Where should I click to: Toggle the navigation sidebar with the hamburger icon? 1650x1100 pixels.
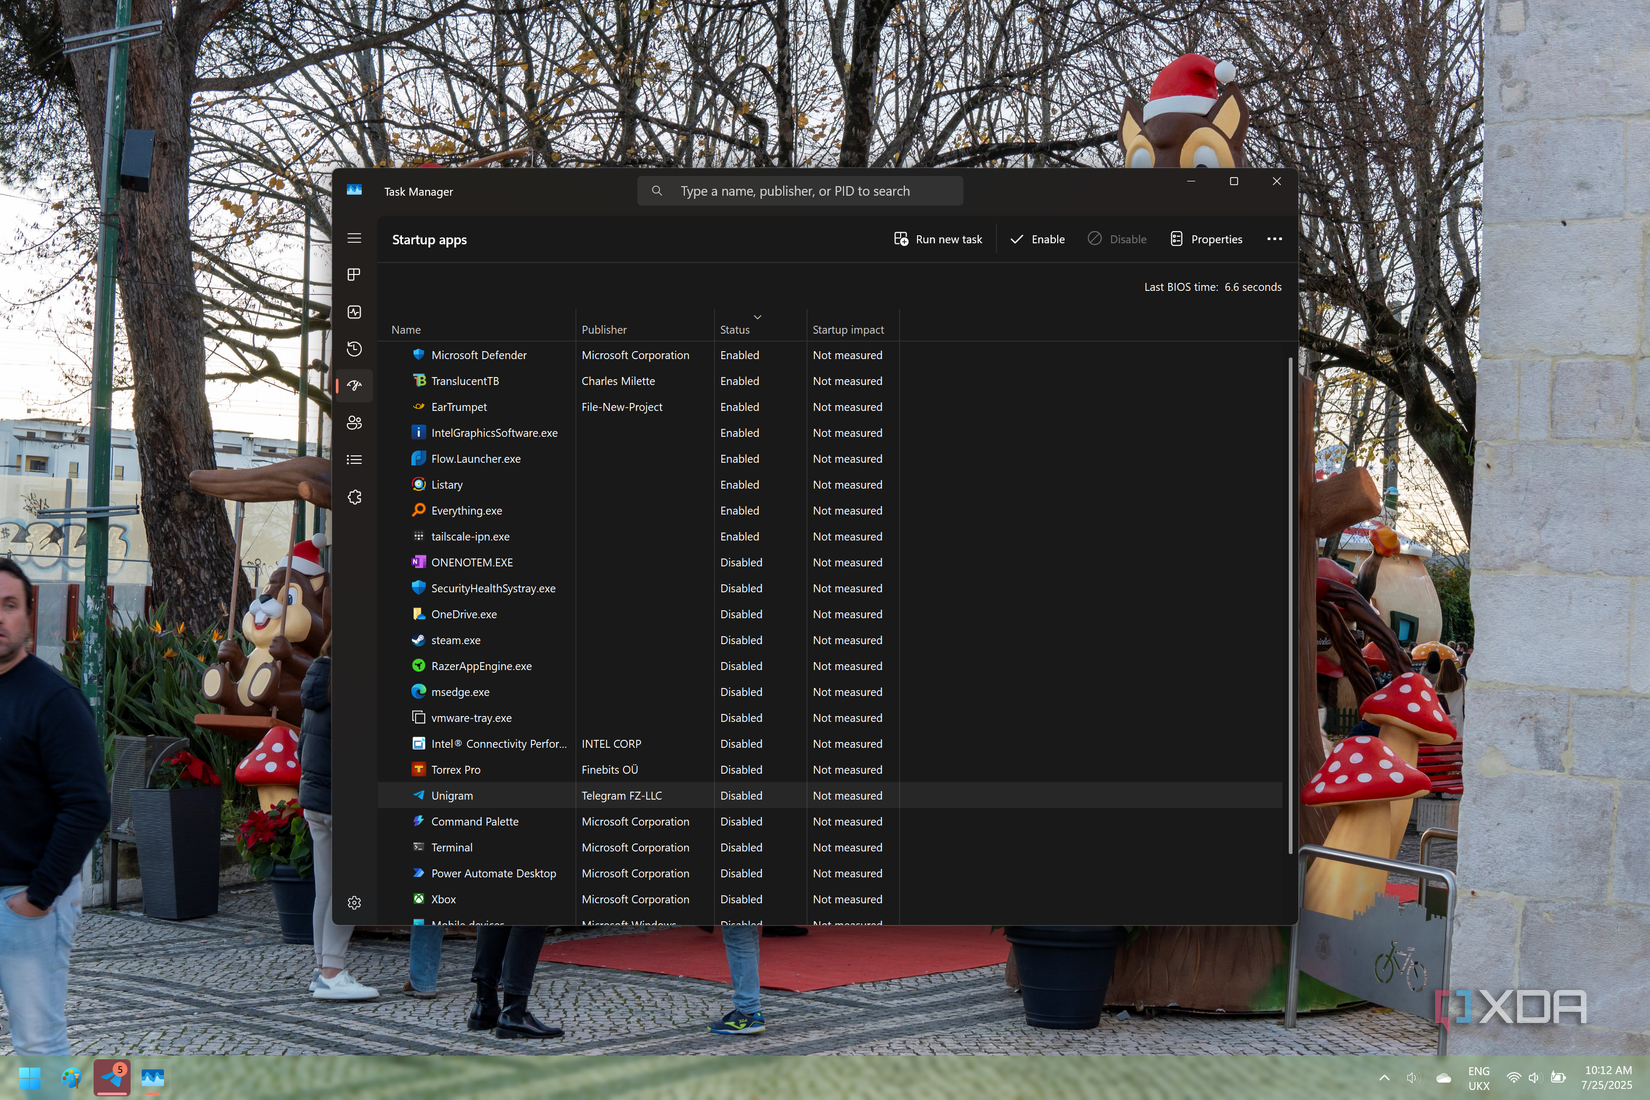pyautogui.click(x=354, y=238)
